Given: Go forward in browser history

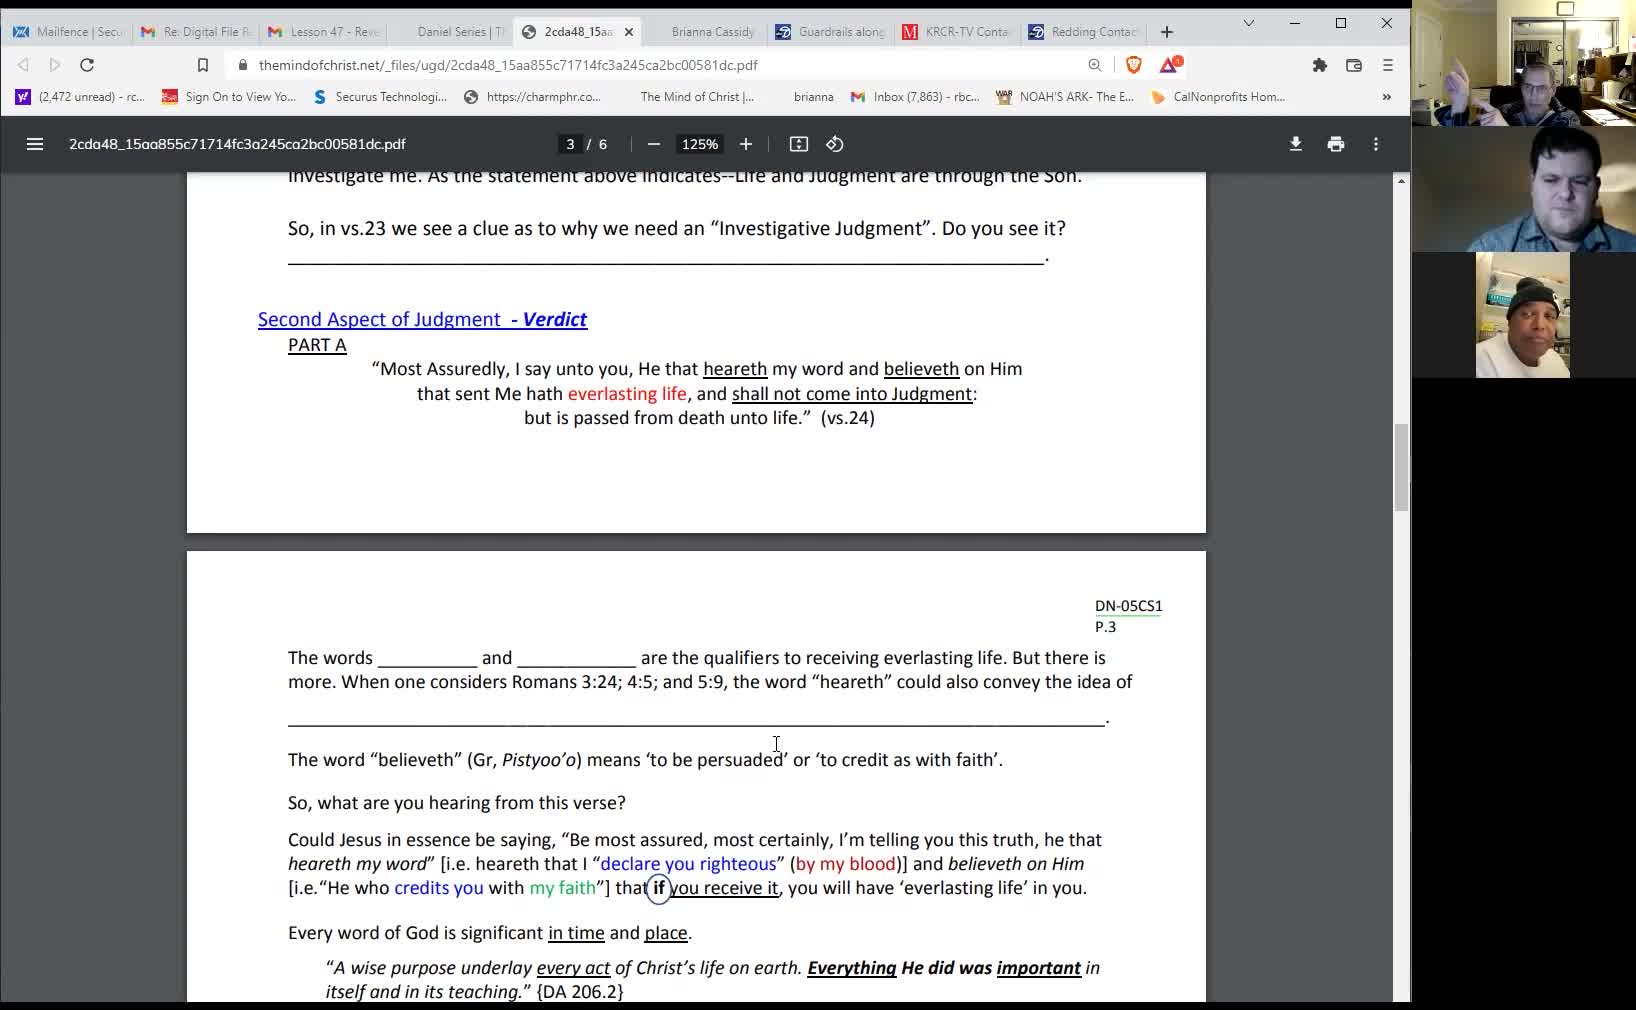Looking at the screenshot, I should [55, 65].
